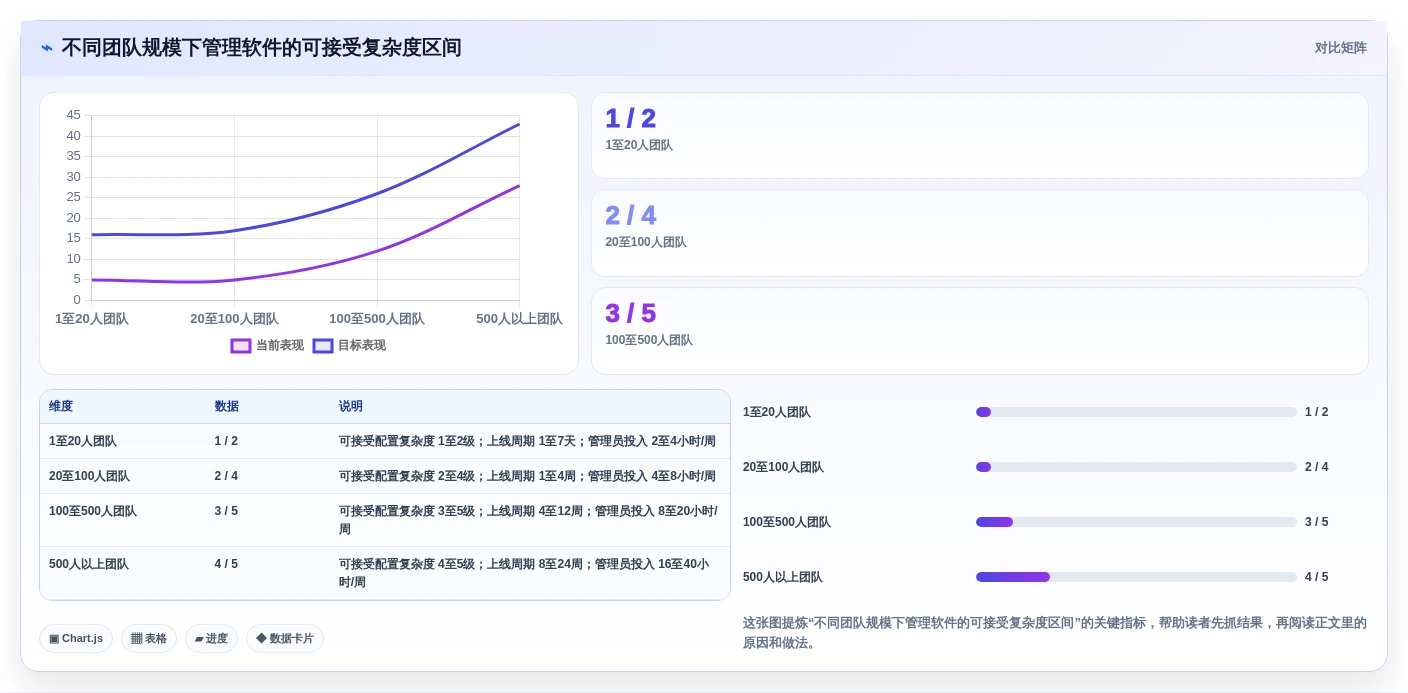
Task: Click the 500人以上团队 progress label
Action: click(783, 577)
